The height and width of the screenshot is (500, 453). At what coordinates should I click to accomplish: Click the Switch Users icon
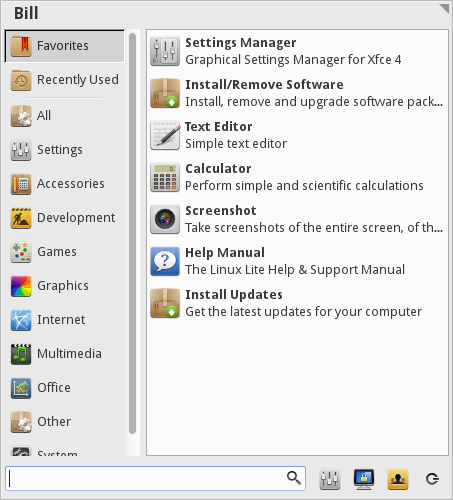click(x=398, y=479)
